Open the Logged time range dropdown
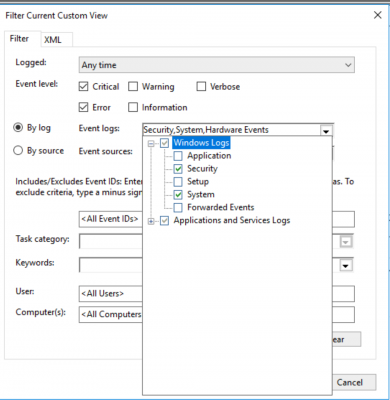This screenshot has width=390, height=400. (217, 65)
